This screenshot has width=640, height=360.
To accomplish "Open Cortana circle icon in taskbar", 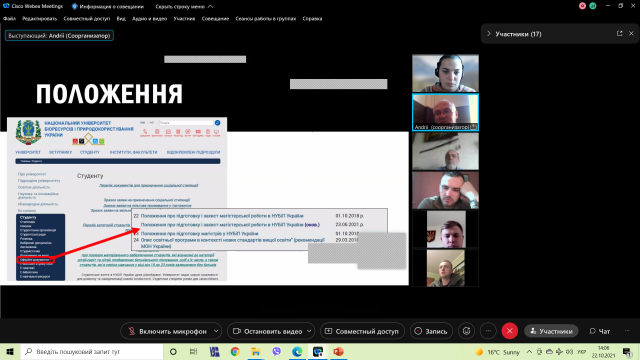I will (x=173, y=351).
